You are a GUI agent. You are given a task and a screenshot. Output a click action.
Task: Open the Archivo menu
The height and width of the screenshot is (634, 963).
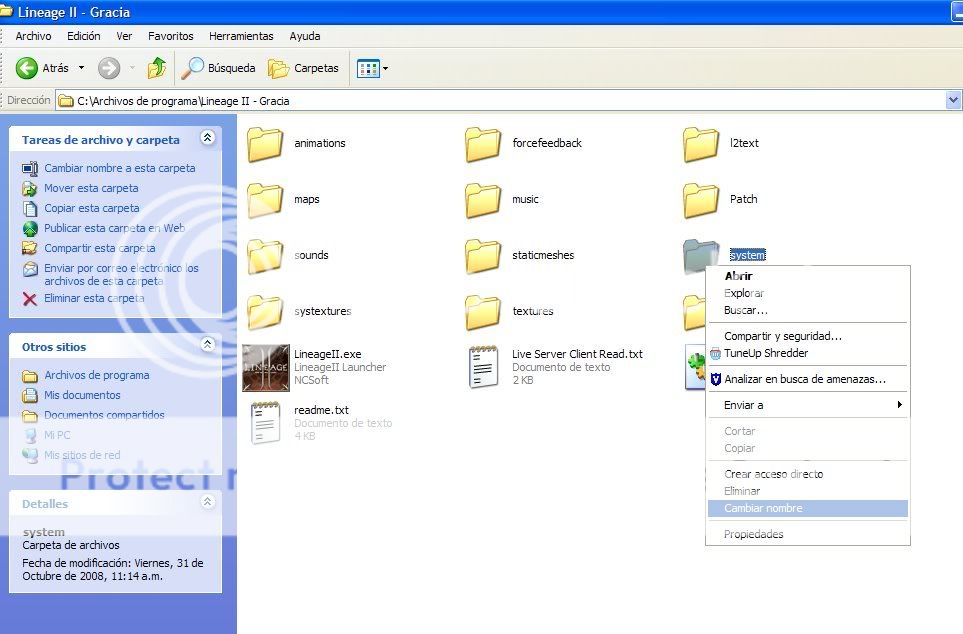(x=33, y=36)
